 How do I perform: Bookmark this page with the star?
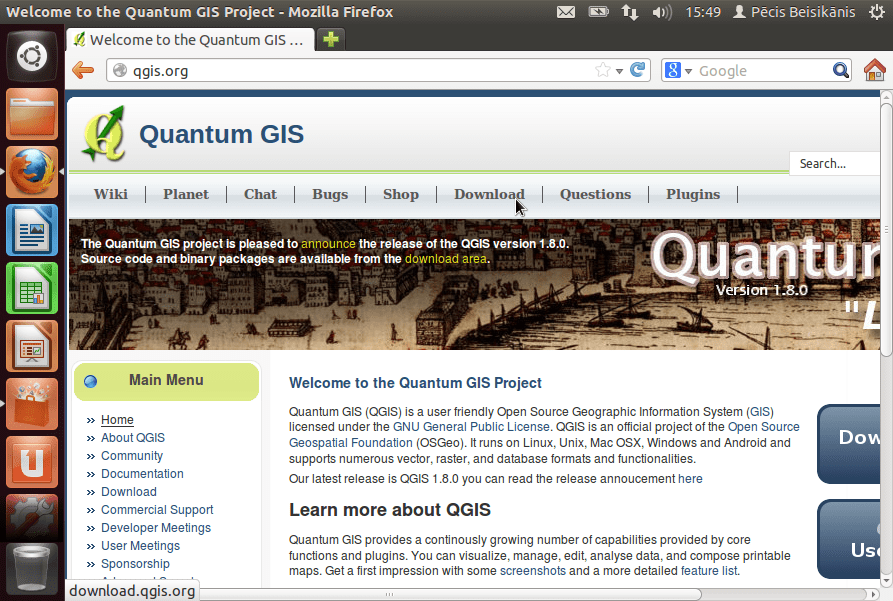click(603, 70)
